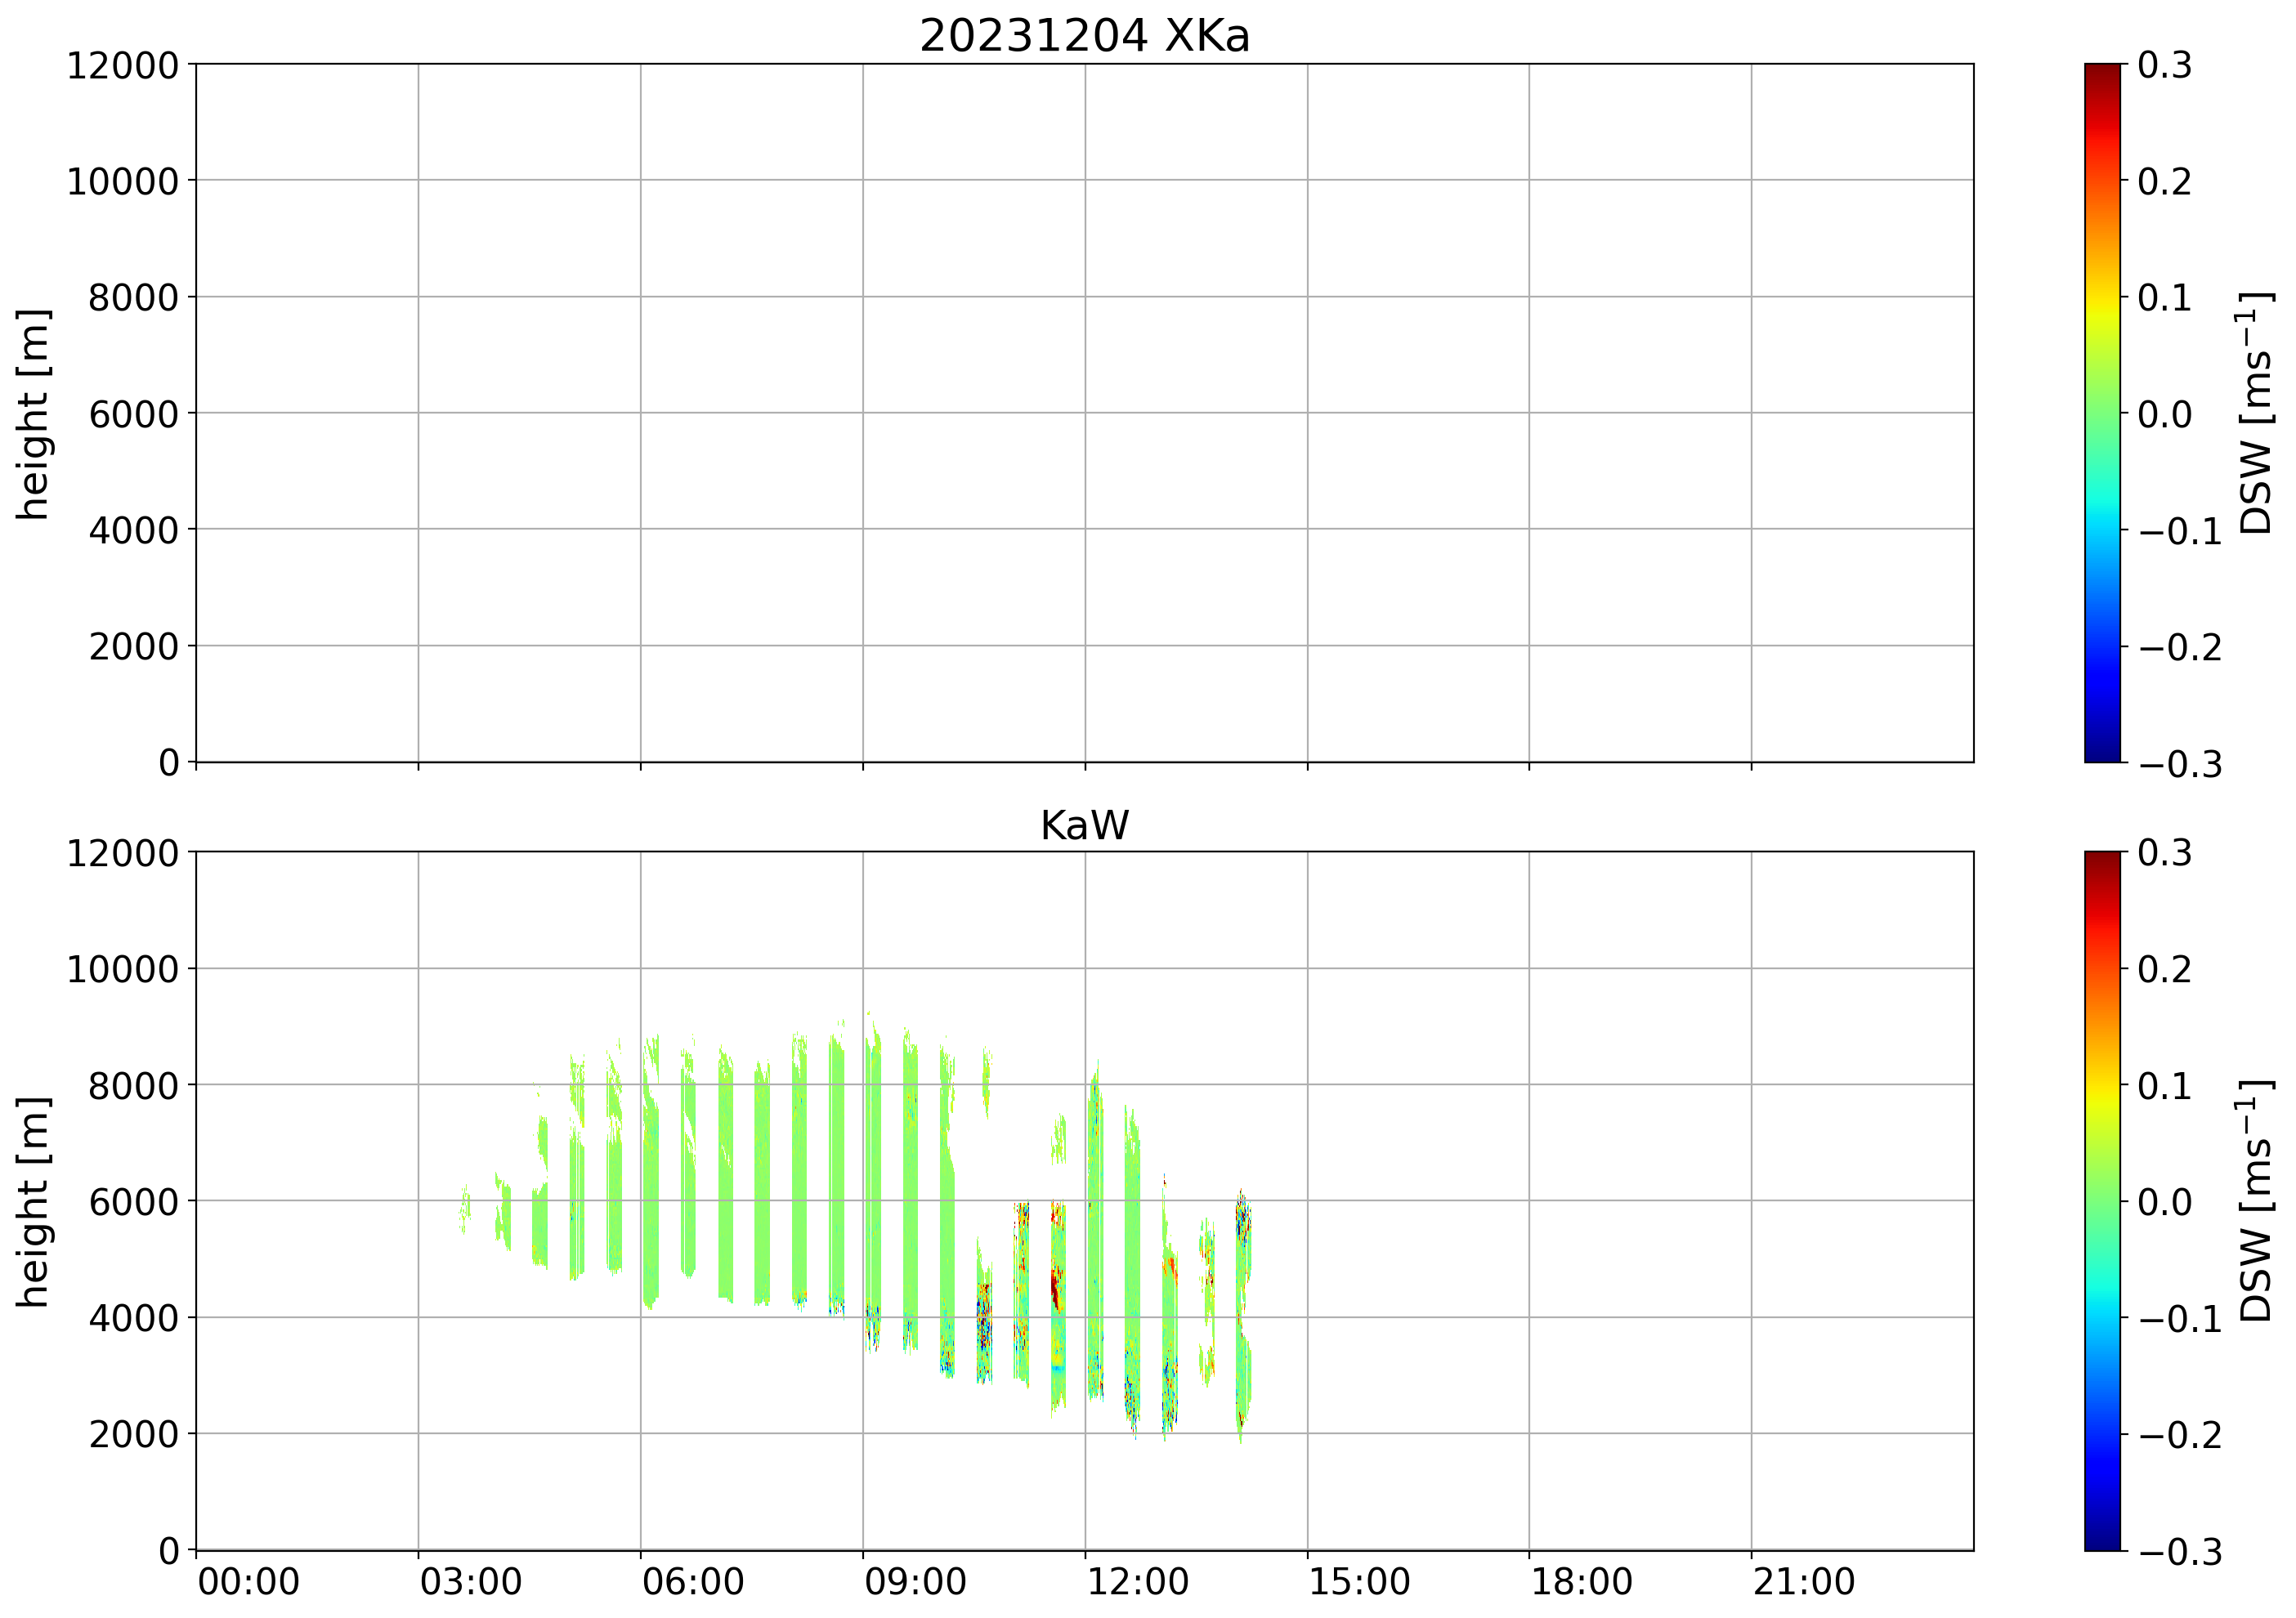Click the '20231204 XKa' plot title
The width and height of the screenshot is (2296, 1618).
click(x=1084, y=37)
